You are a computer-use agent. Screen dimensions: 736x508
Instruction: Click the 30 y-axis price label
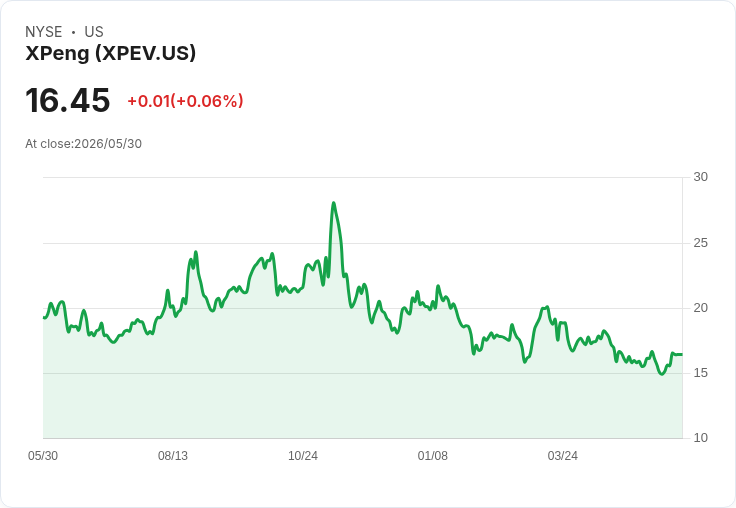coord(700,177)
